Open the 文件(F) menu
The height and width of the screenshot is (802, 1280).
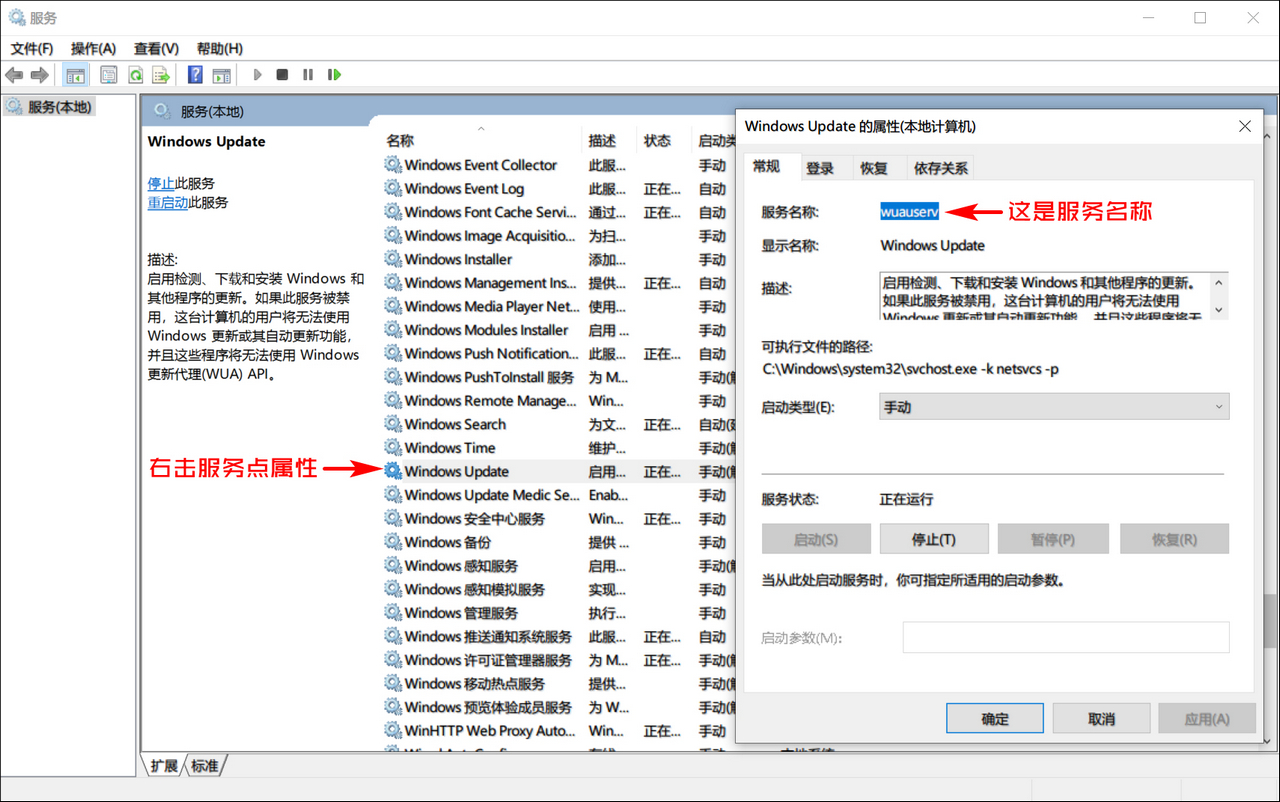click(x=32, y=48)
